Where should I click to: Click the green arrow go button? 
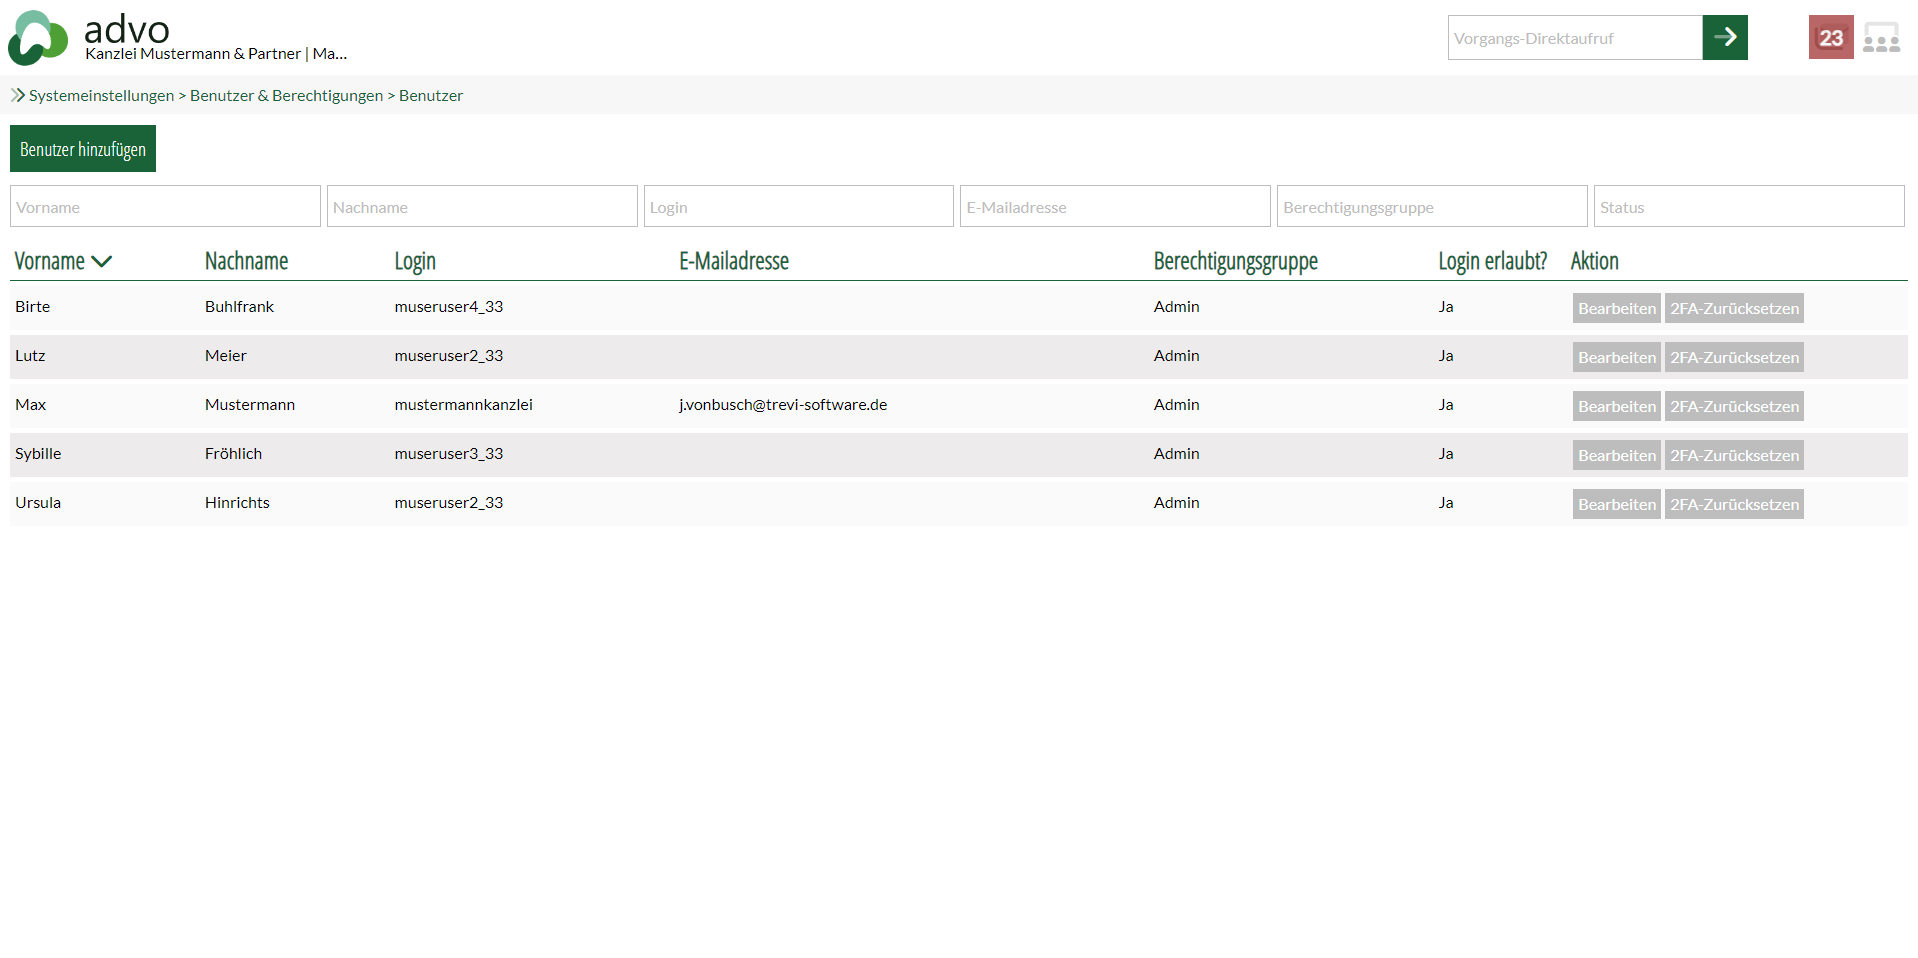(1724, 38)
